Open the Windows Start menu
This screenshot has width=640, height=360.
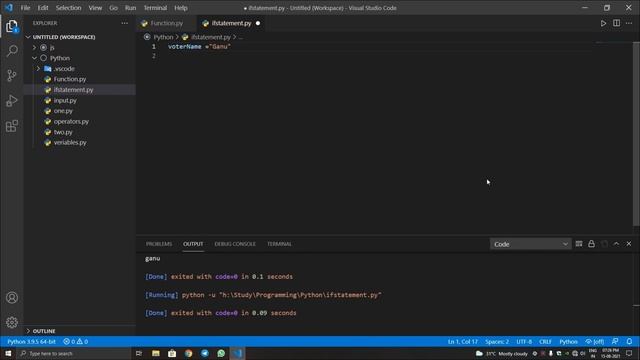pyautogui.click(x=8, y=353)
